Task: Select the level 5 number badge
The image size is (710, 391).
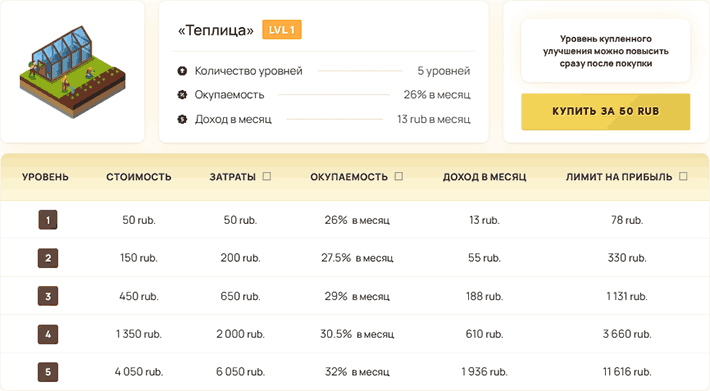Action: point(48,372)
